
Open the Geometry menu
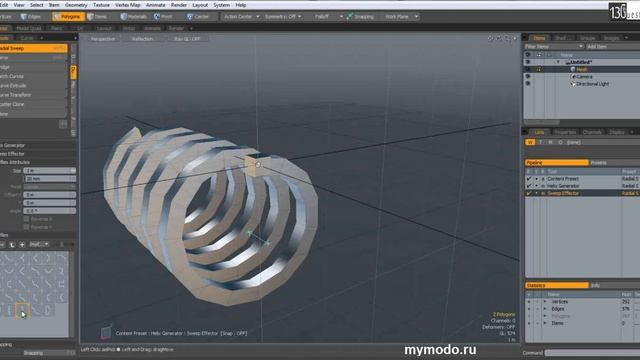click(76, 5)
